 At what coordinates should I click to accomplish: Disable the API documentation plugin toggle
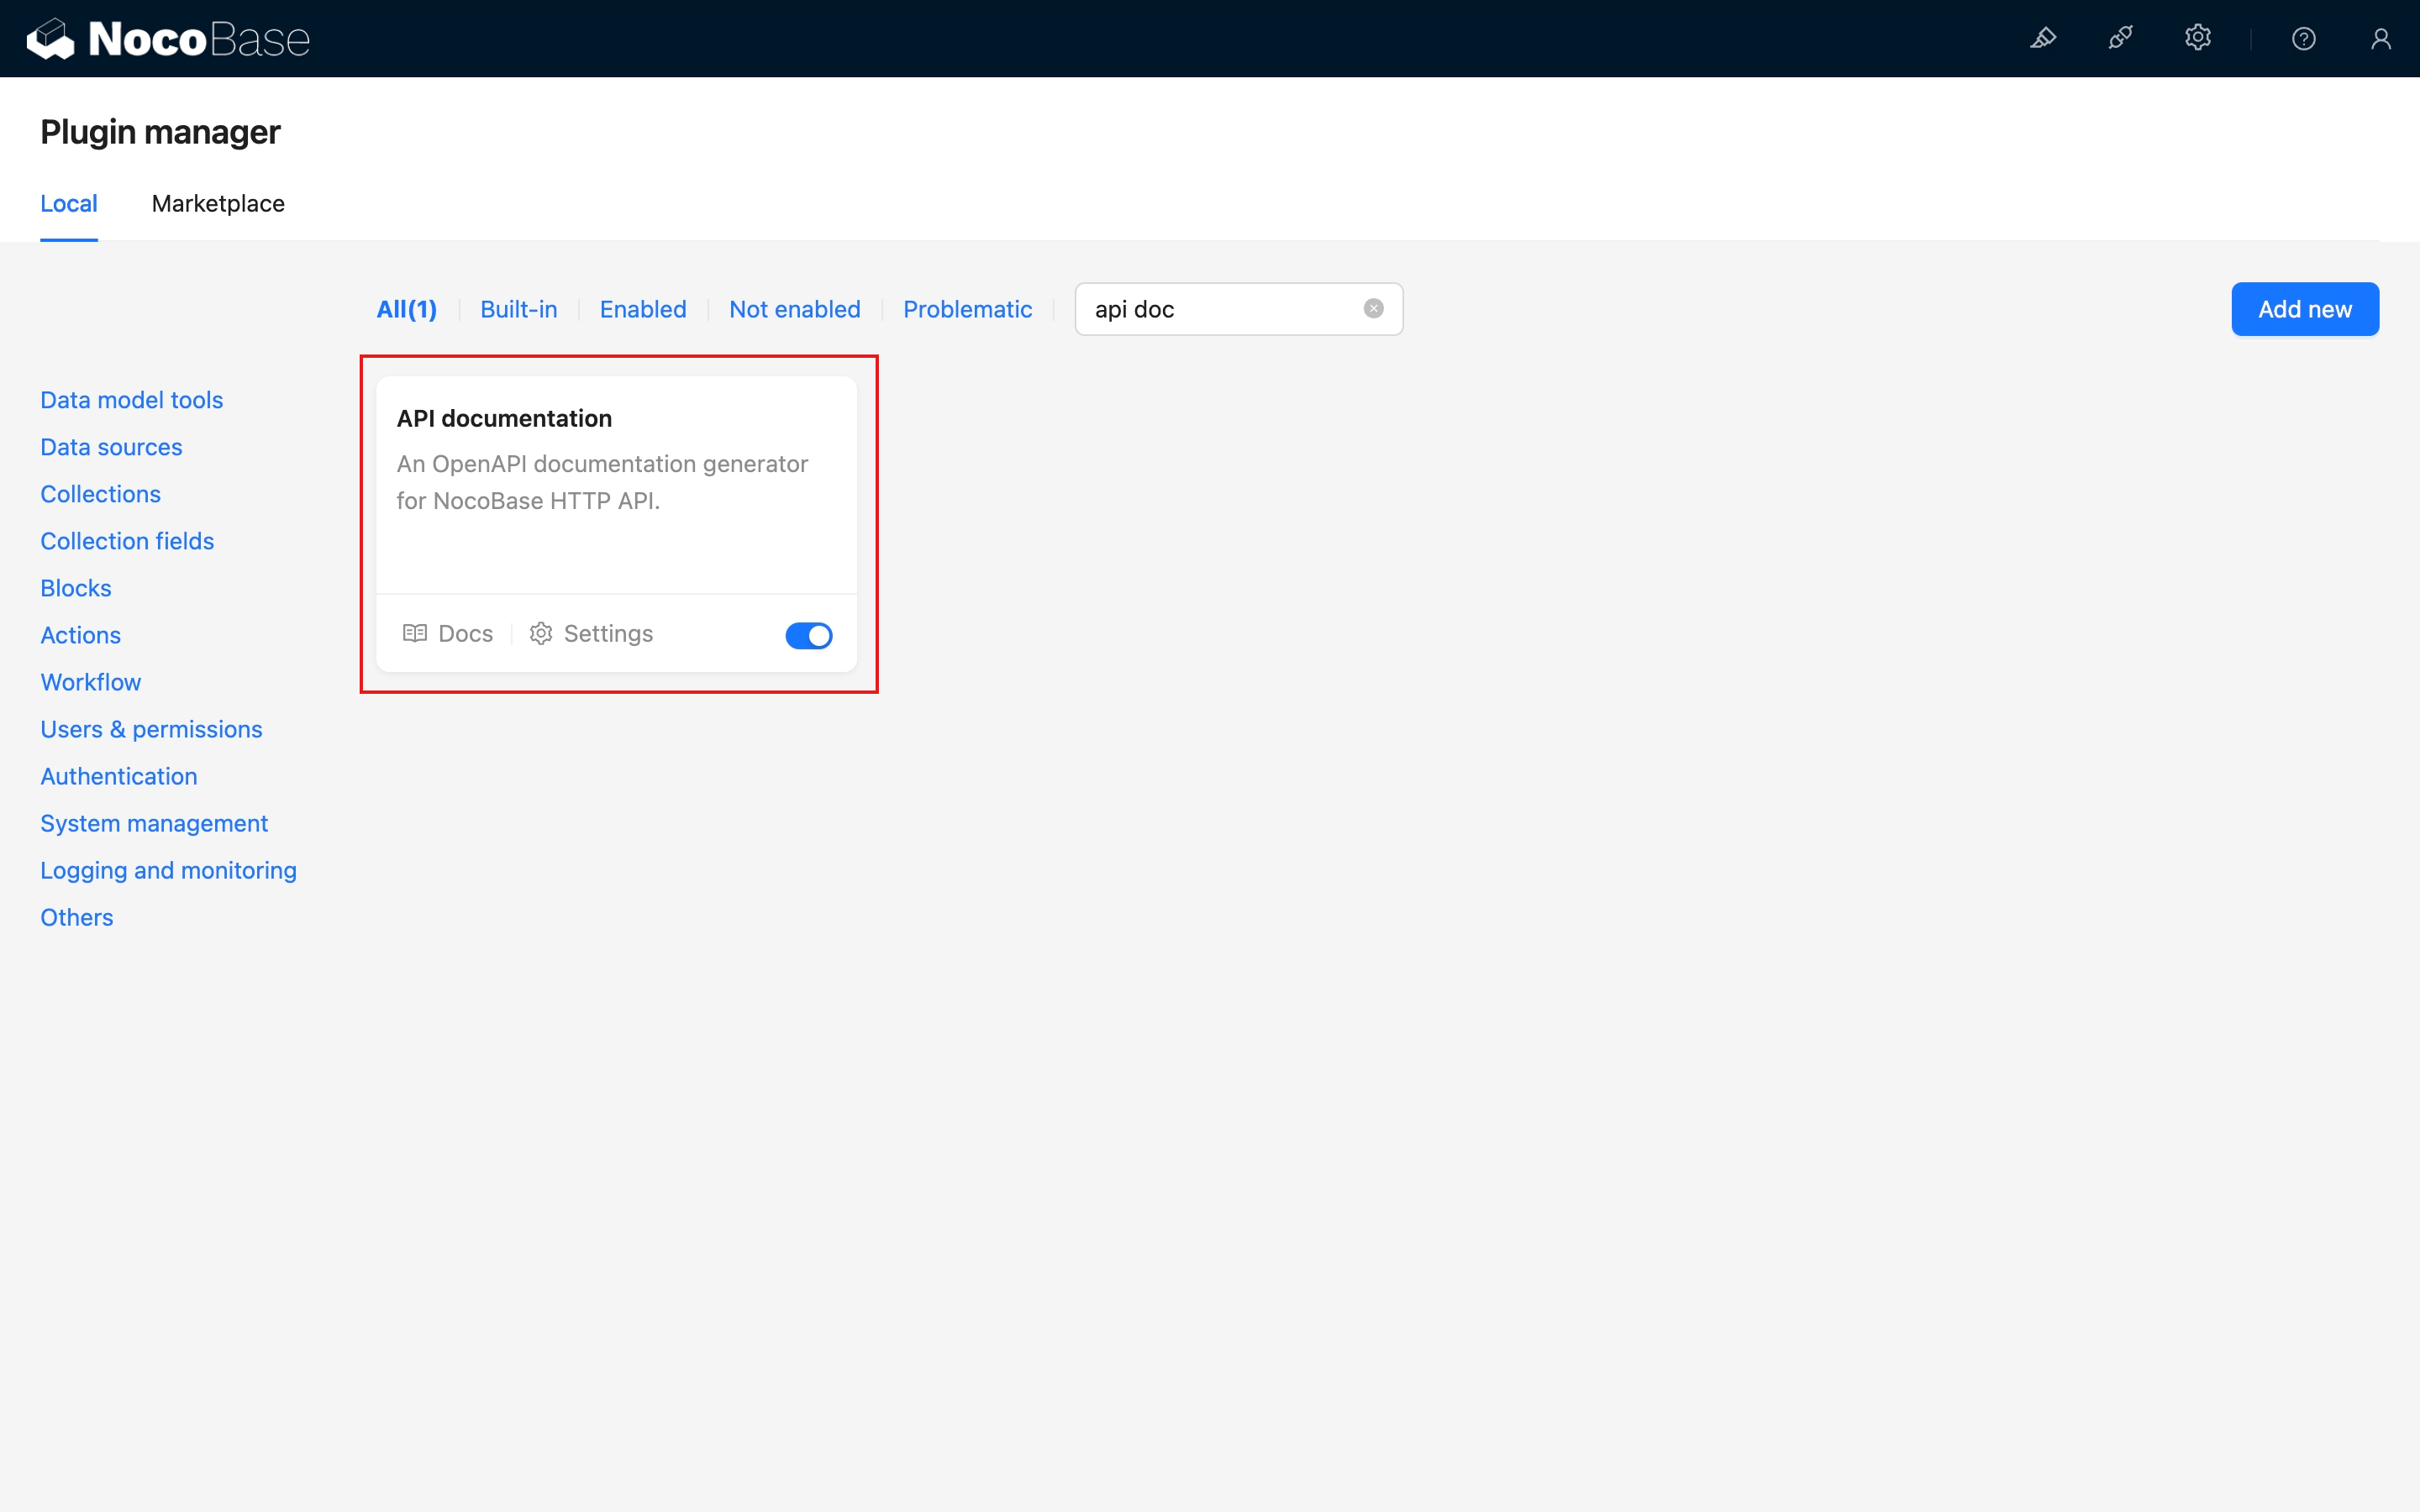pyautogui.click(x=808, y=635)
